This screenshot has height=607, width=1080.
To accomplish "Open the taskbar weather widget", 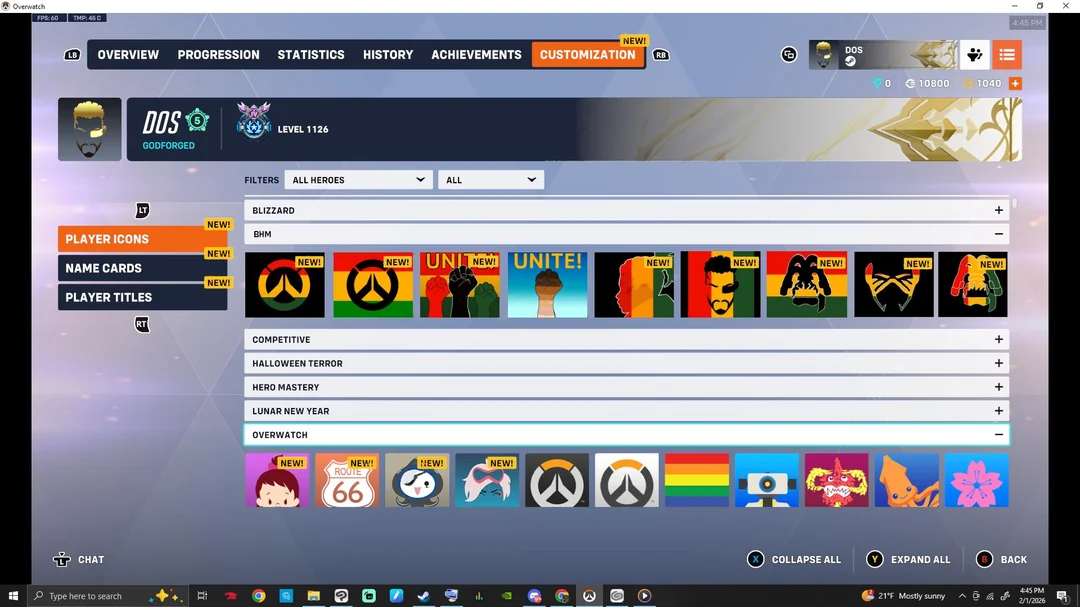I will coord(903,595).
